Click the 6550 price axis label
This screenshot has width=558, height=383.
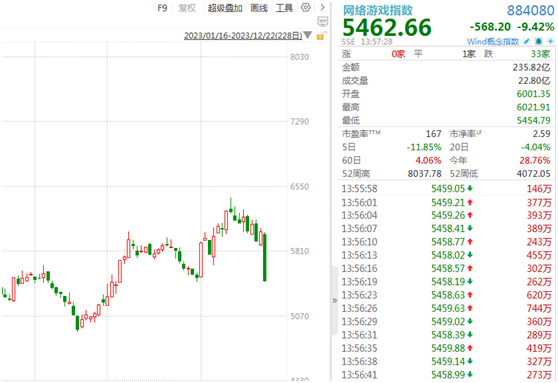300,187
